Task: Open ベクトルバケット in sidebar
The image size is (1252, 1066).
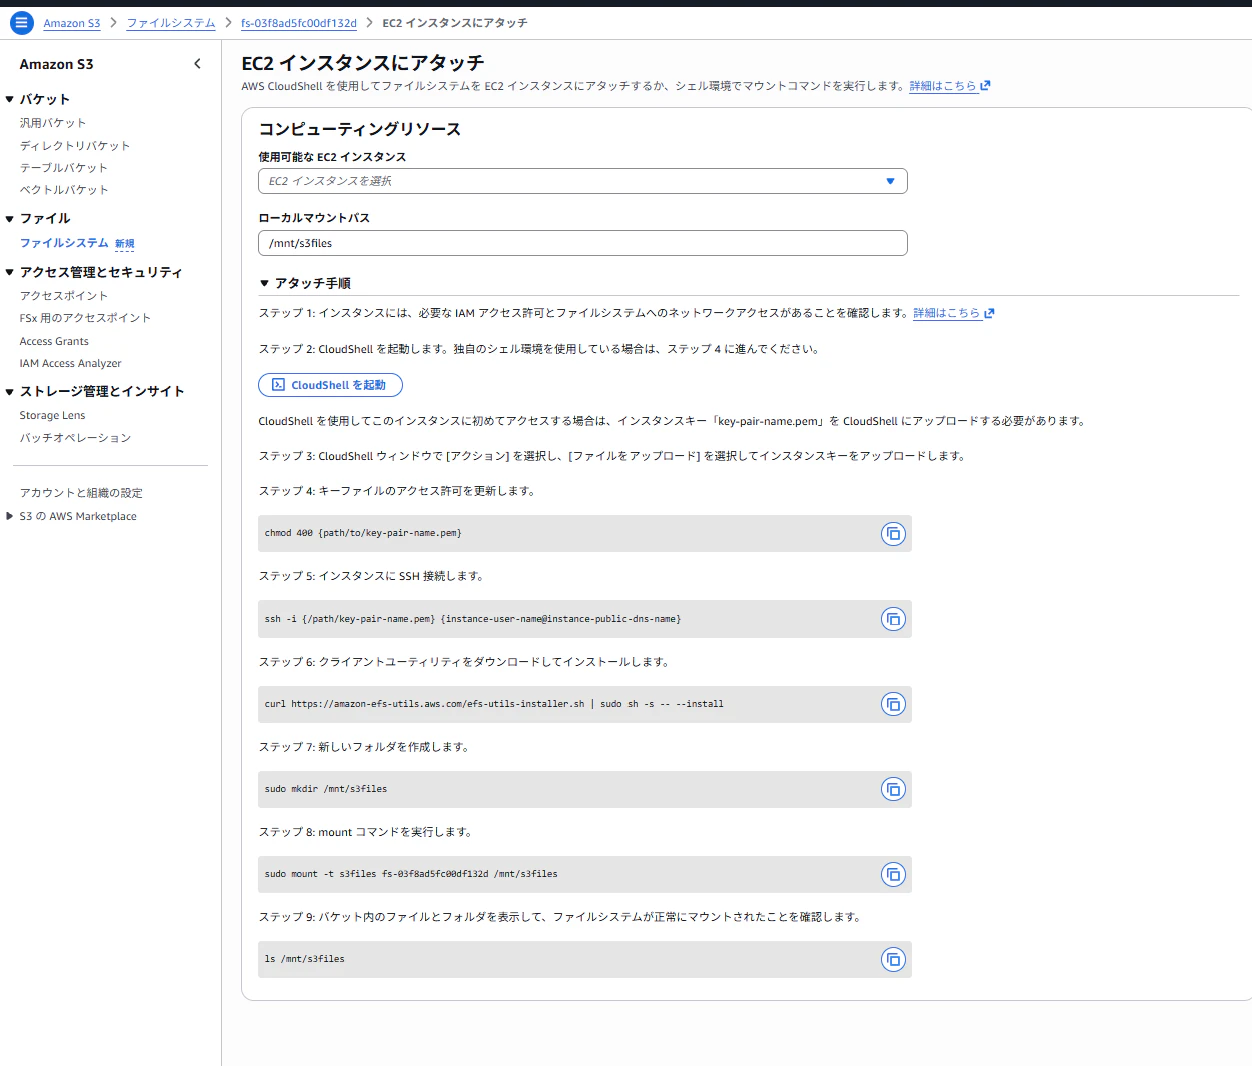Action: (x=64, y=190)
